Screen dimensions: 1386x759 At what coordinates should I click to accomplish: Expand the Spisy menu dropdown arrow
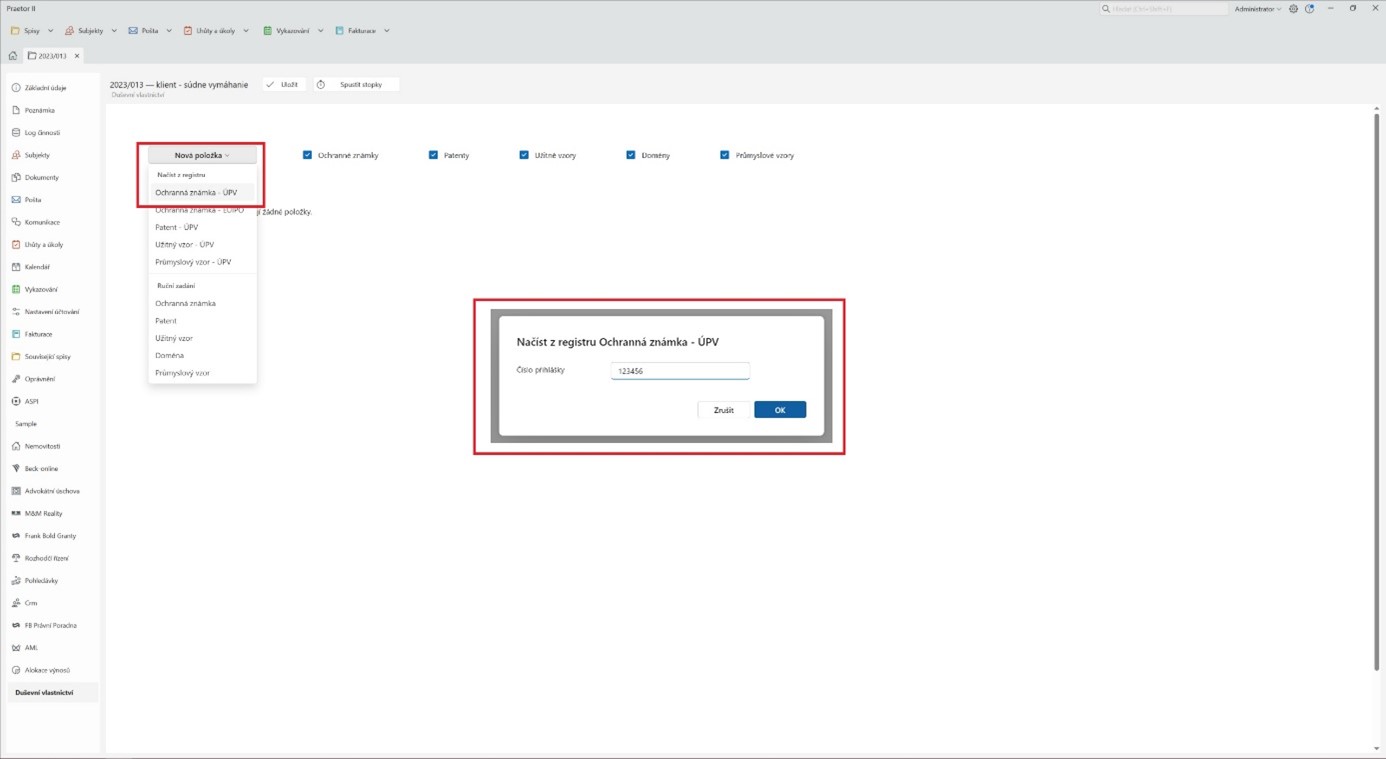click(51, 31)
